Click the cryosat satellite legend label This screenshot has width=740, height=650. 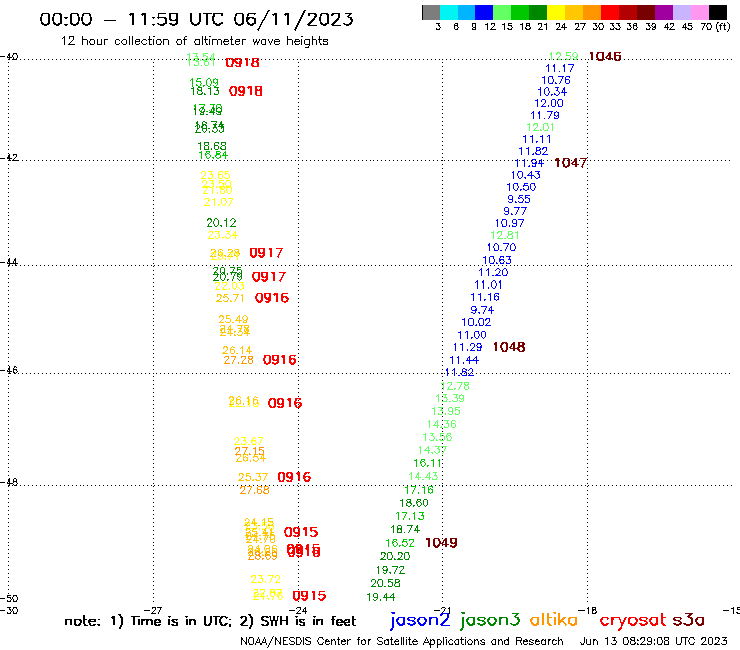pyautogui.click(x=633, y=621)
